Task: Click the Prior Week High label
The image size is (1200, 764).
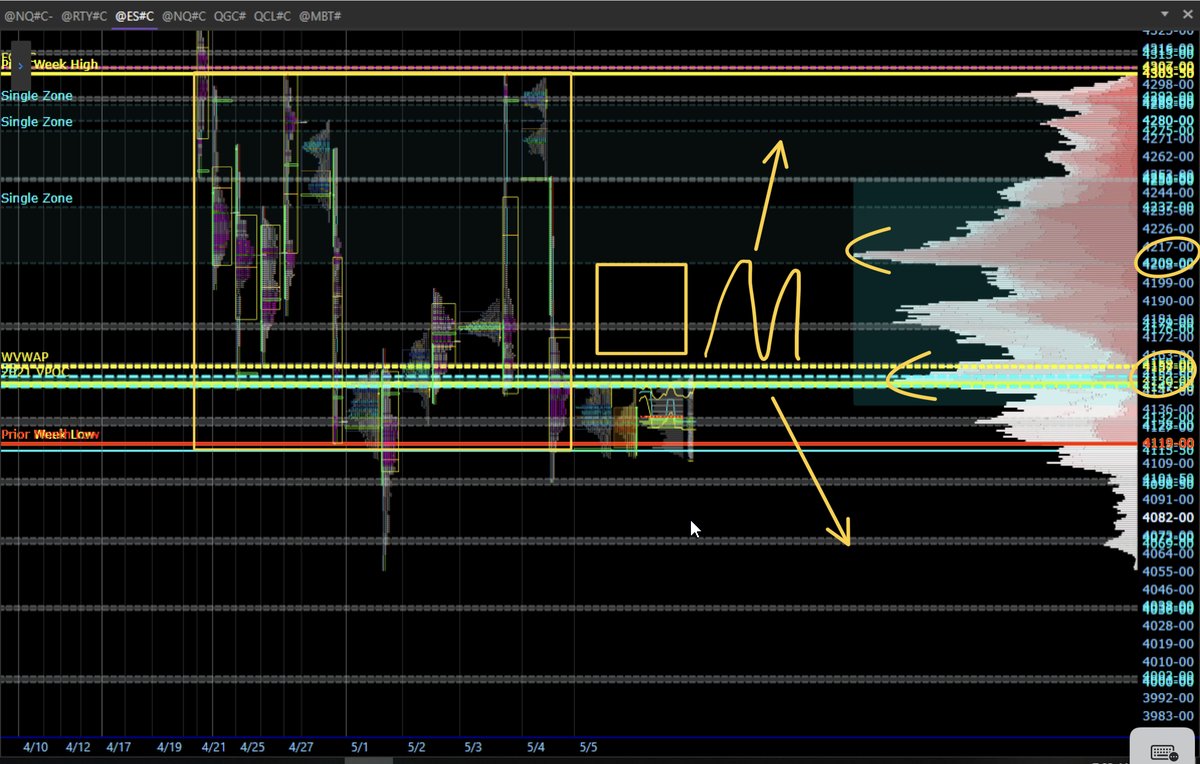Action: (49, 64)
